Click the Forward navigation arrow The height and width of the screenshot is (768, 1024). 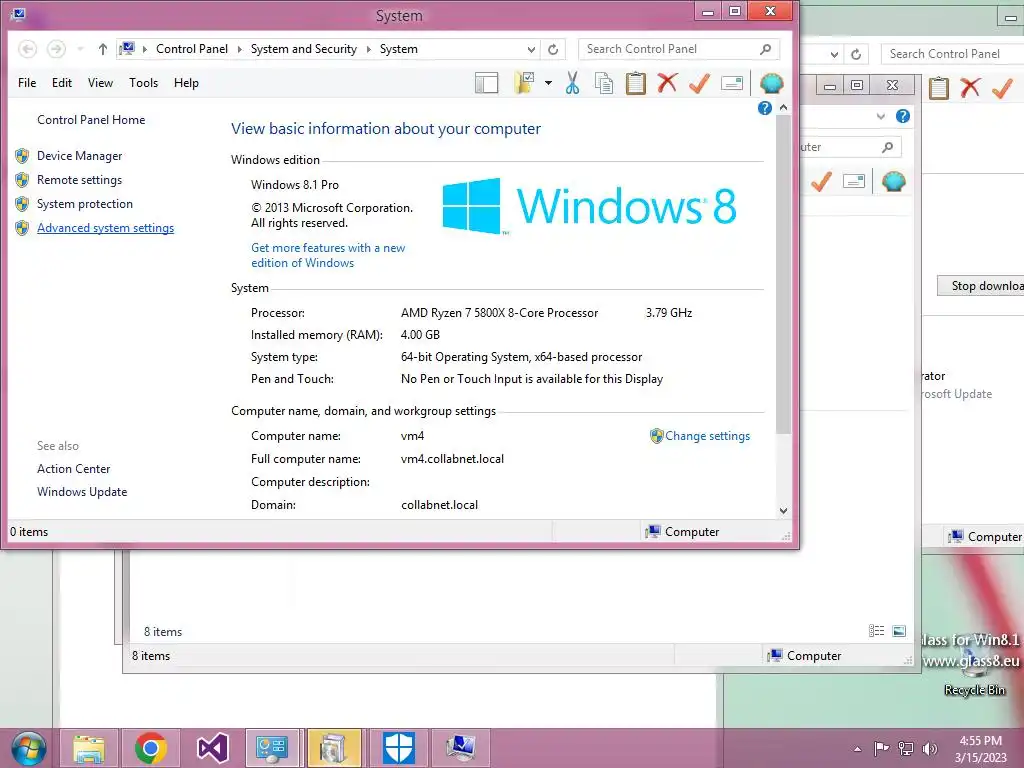point(56,49)
